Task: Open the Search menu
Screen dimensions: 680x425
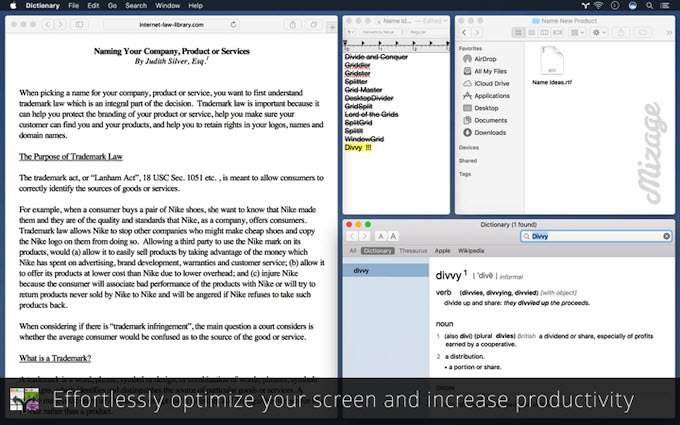Action: coord(136,6)
